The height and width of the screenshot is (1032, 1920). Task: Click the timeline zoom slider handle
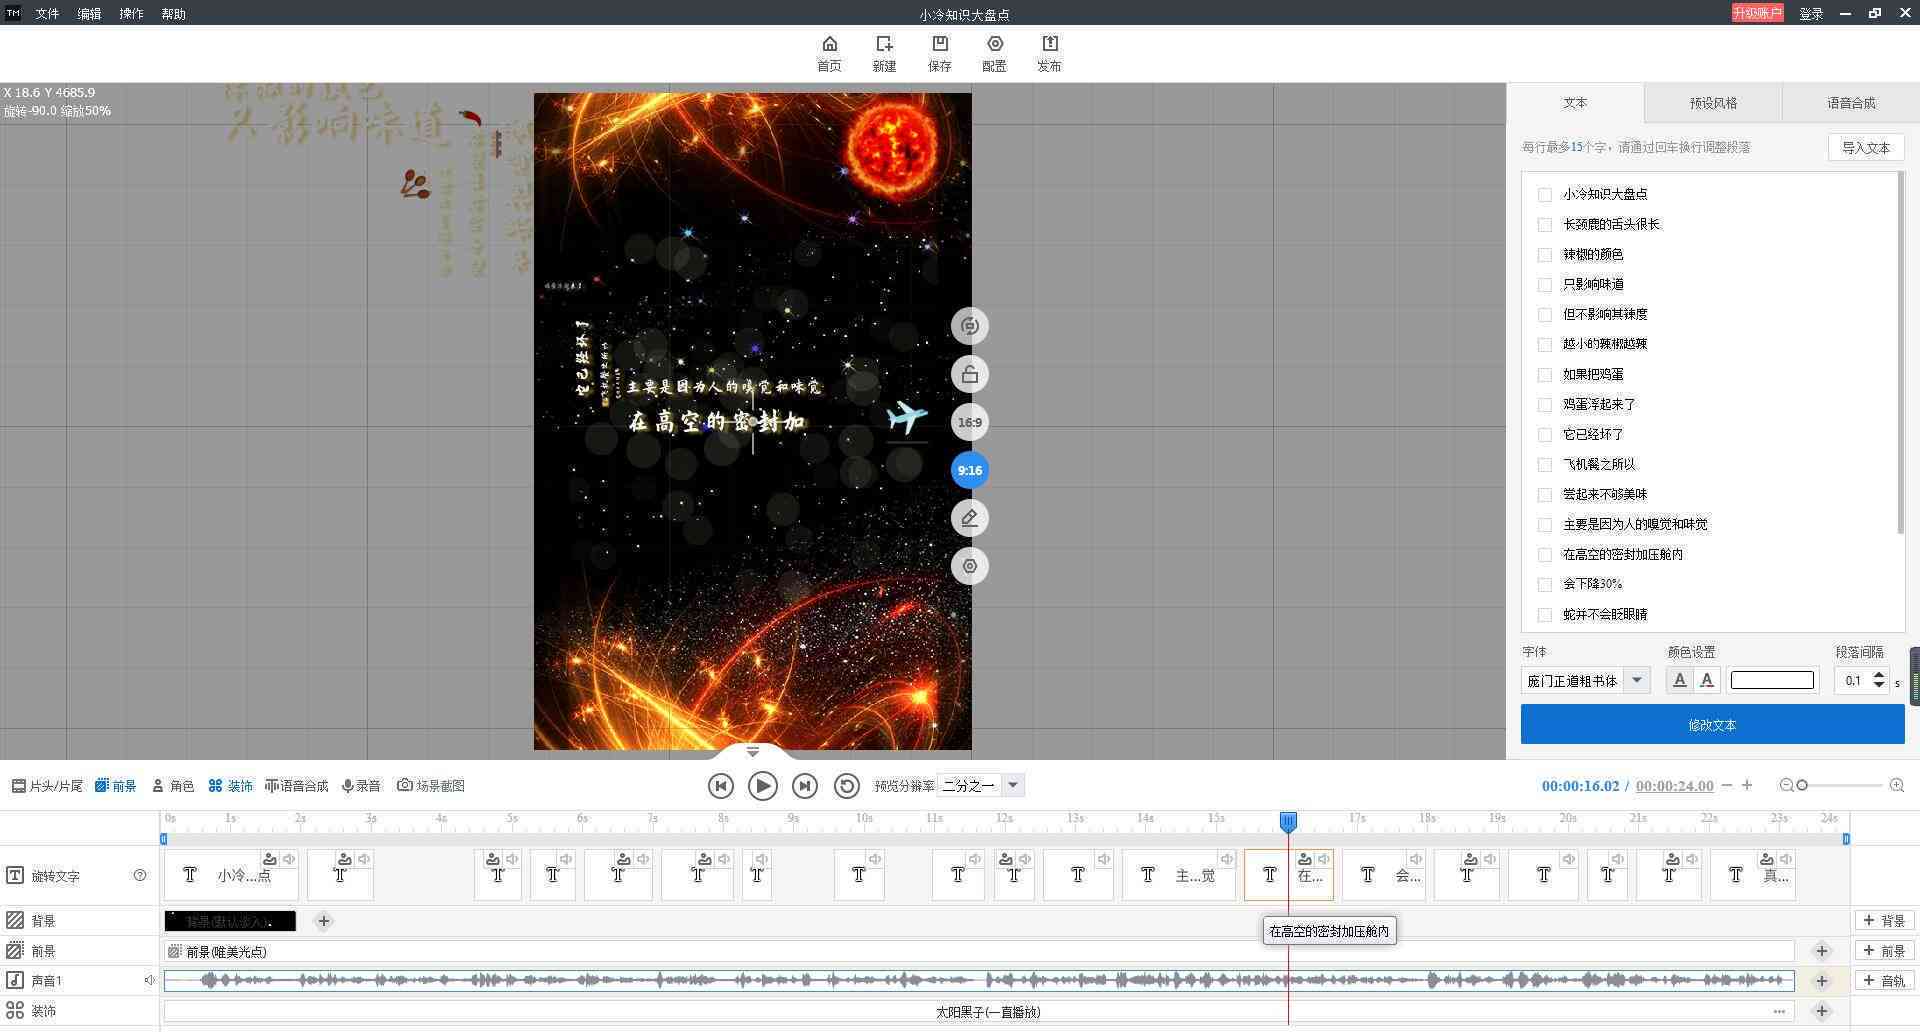point(1802,786)
